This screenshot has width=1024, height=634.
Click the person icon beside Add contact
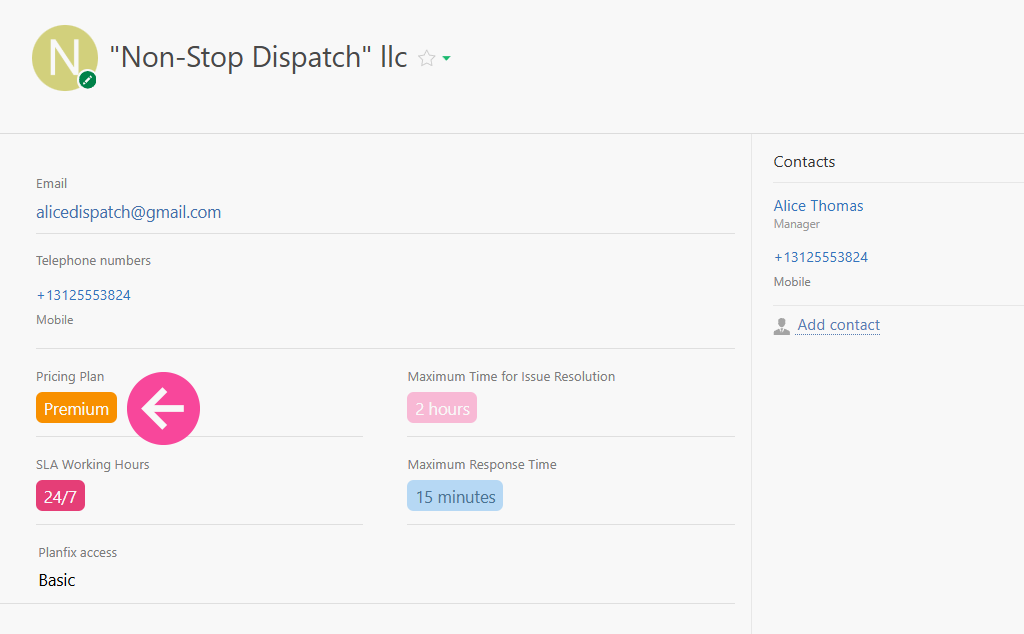(782, 326)
